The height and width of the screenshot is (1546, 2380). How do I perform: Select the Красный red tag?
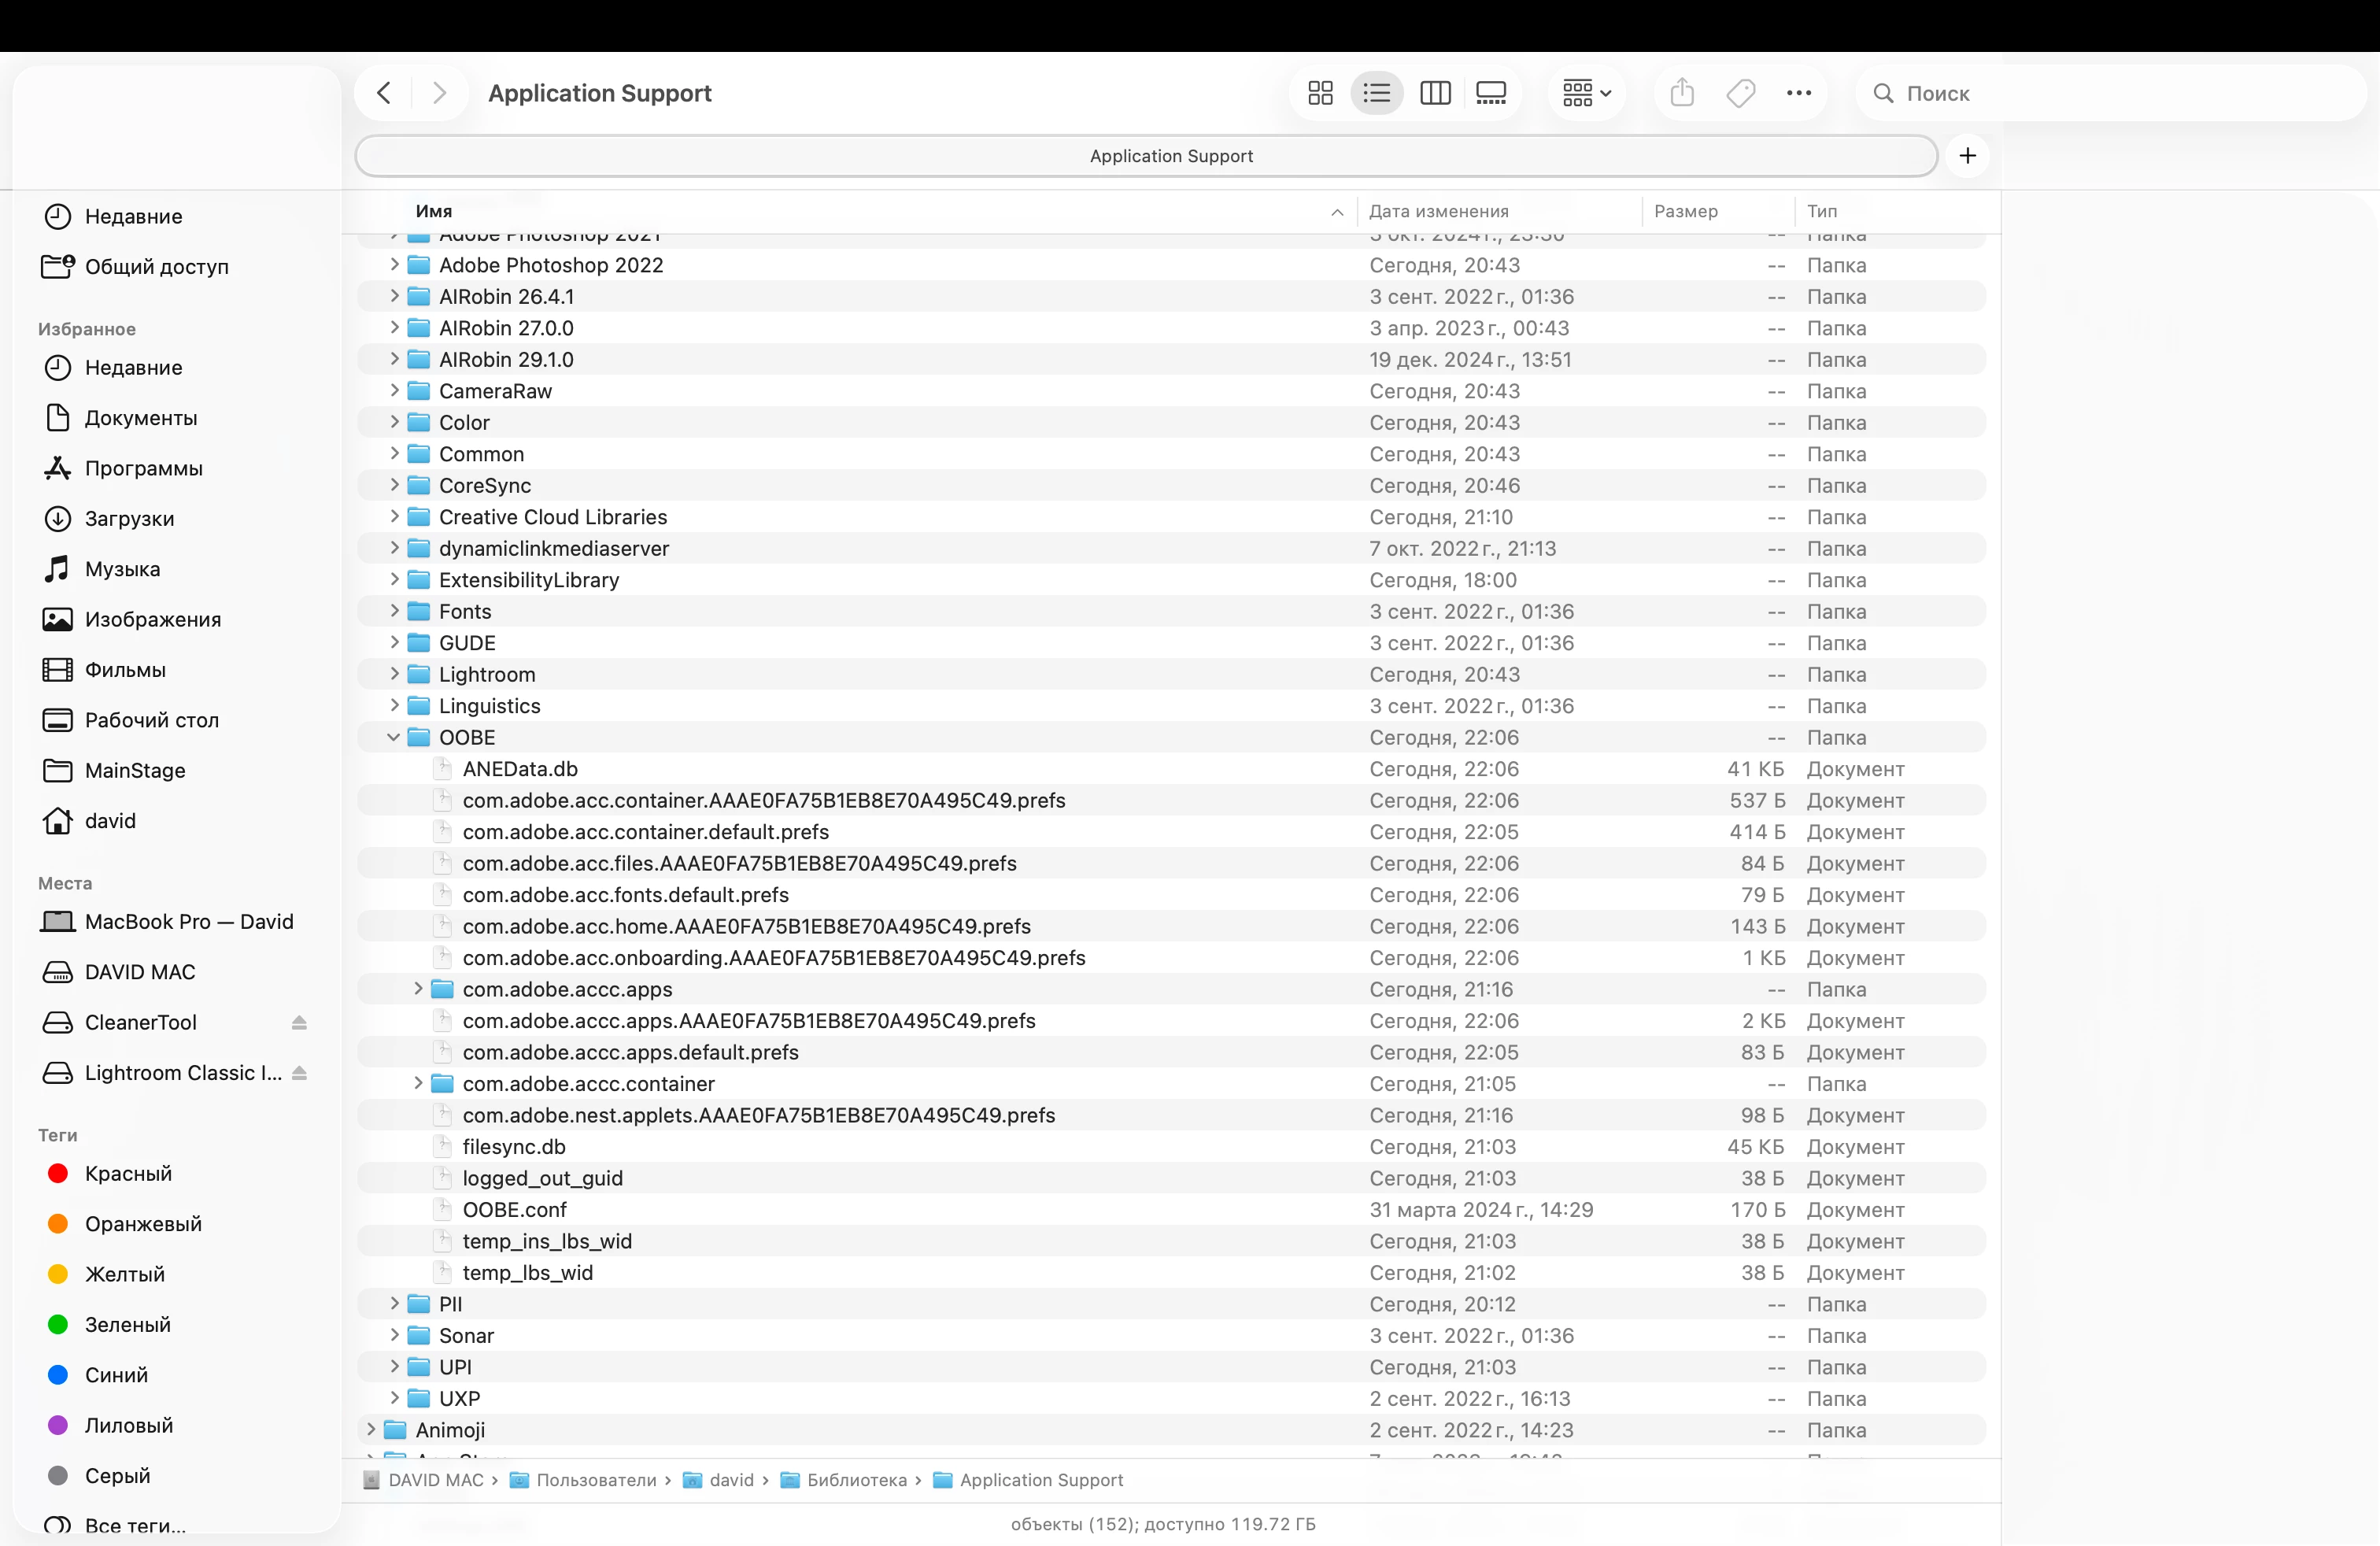(x=128, y=1173)
